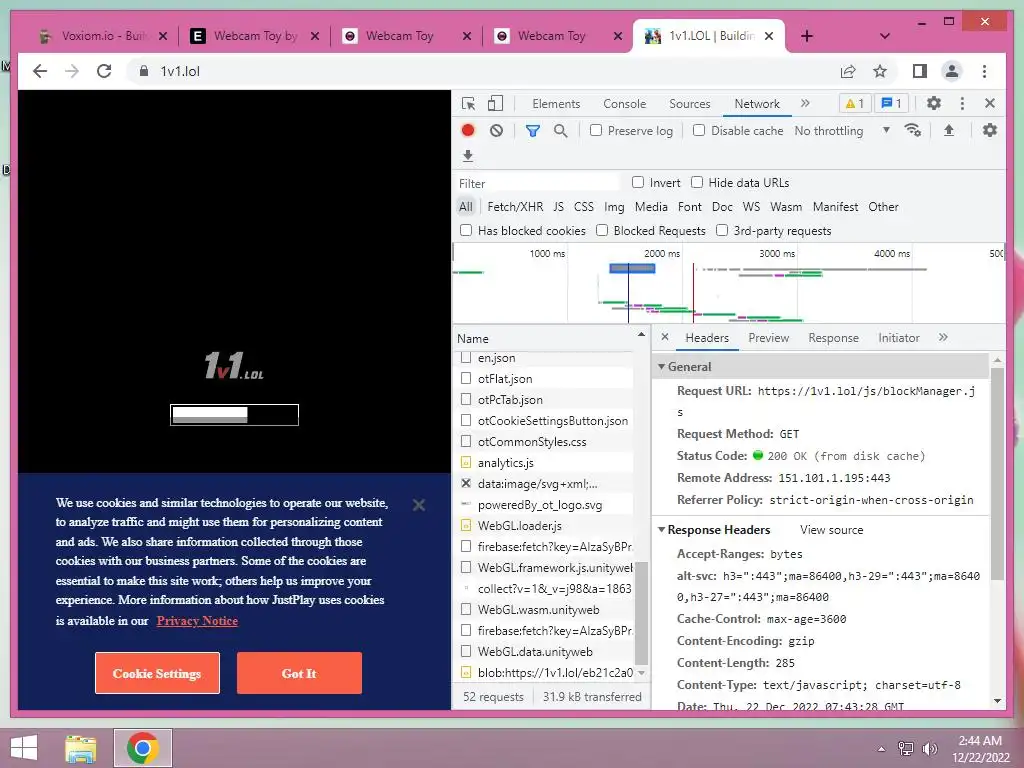
Task: Switch to the Sources panel
Action: pyautogui.click(x=690, y=103)
